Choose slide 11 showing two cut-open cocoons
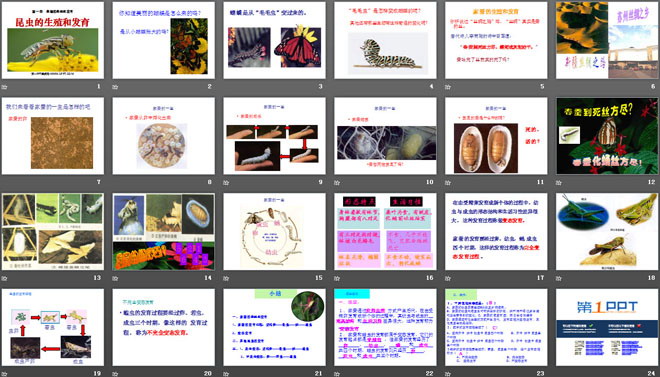 [x=496, y=136]
